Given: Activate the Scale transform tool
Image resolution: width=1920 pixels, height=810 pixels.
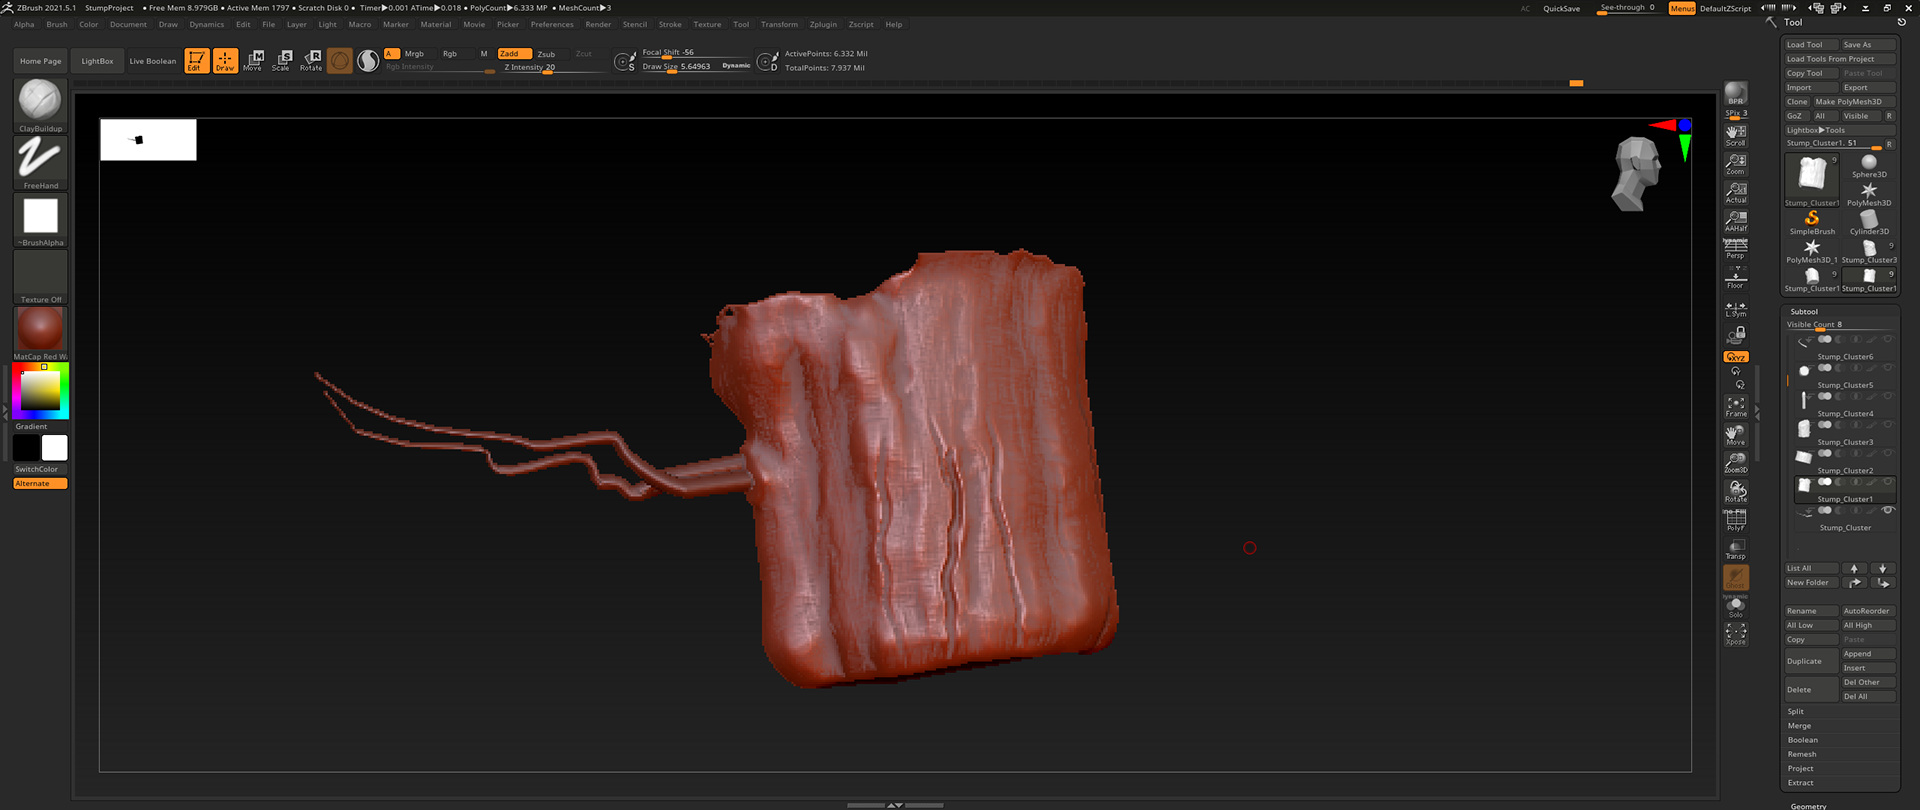Looking at the screenshot, I should tap(282, 60).
